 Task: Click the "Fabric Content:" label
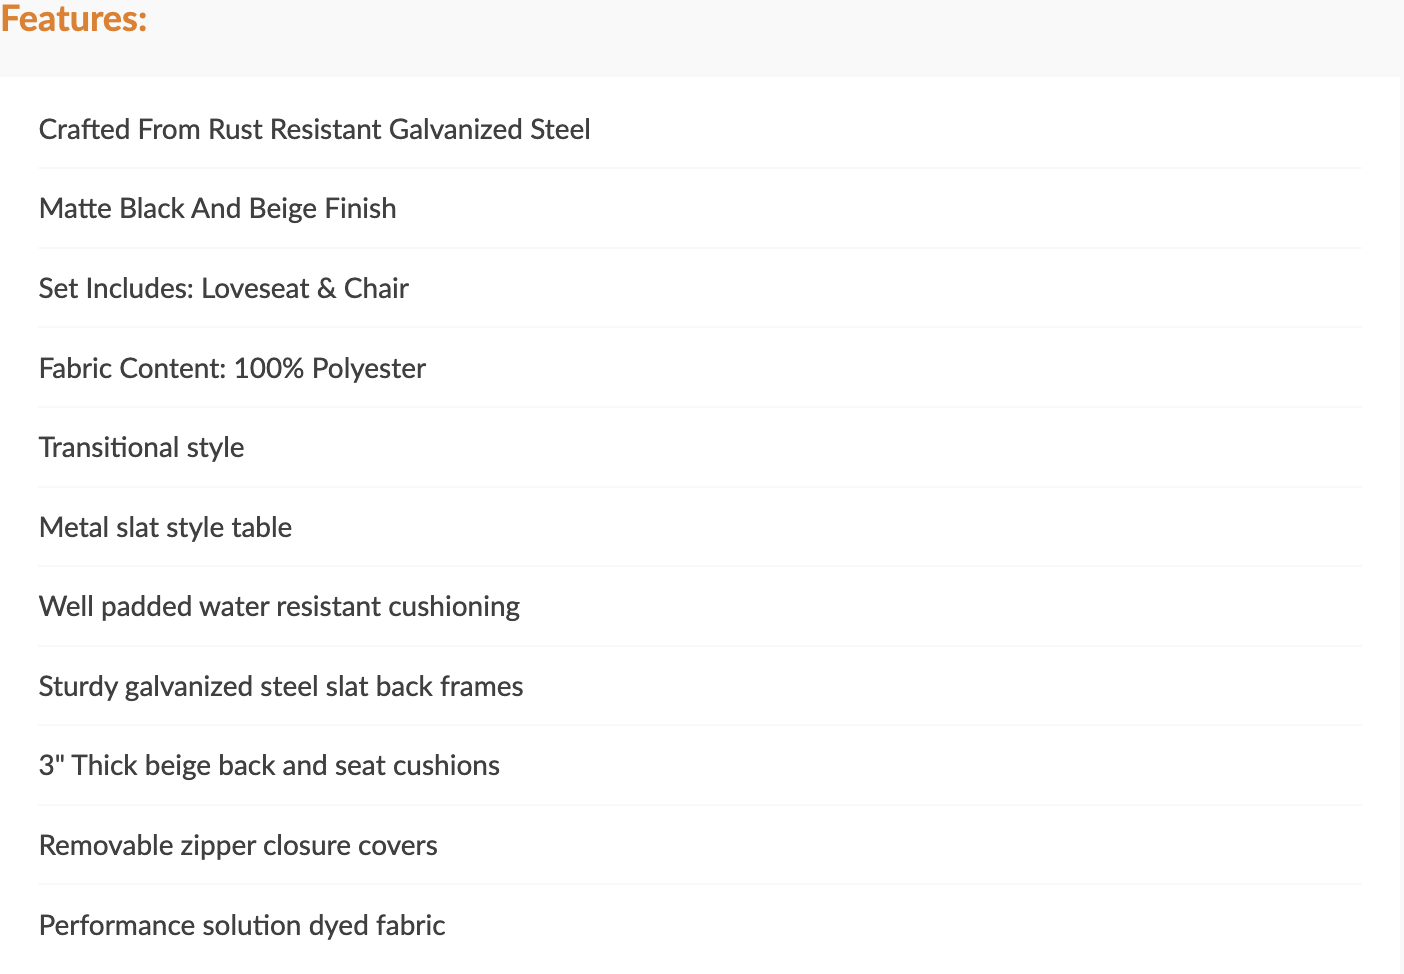click(132, 368)
